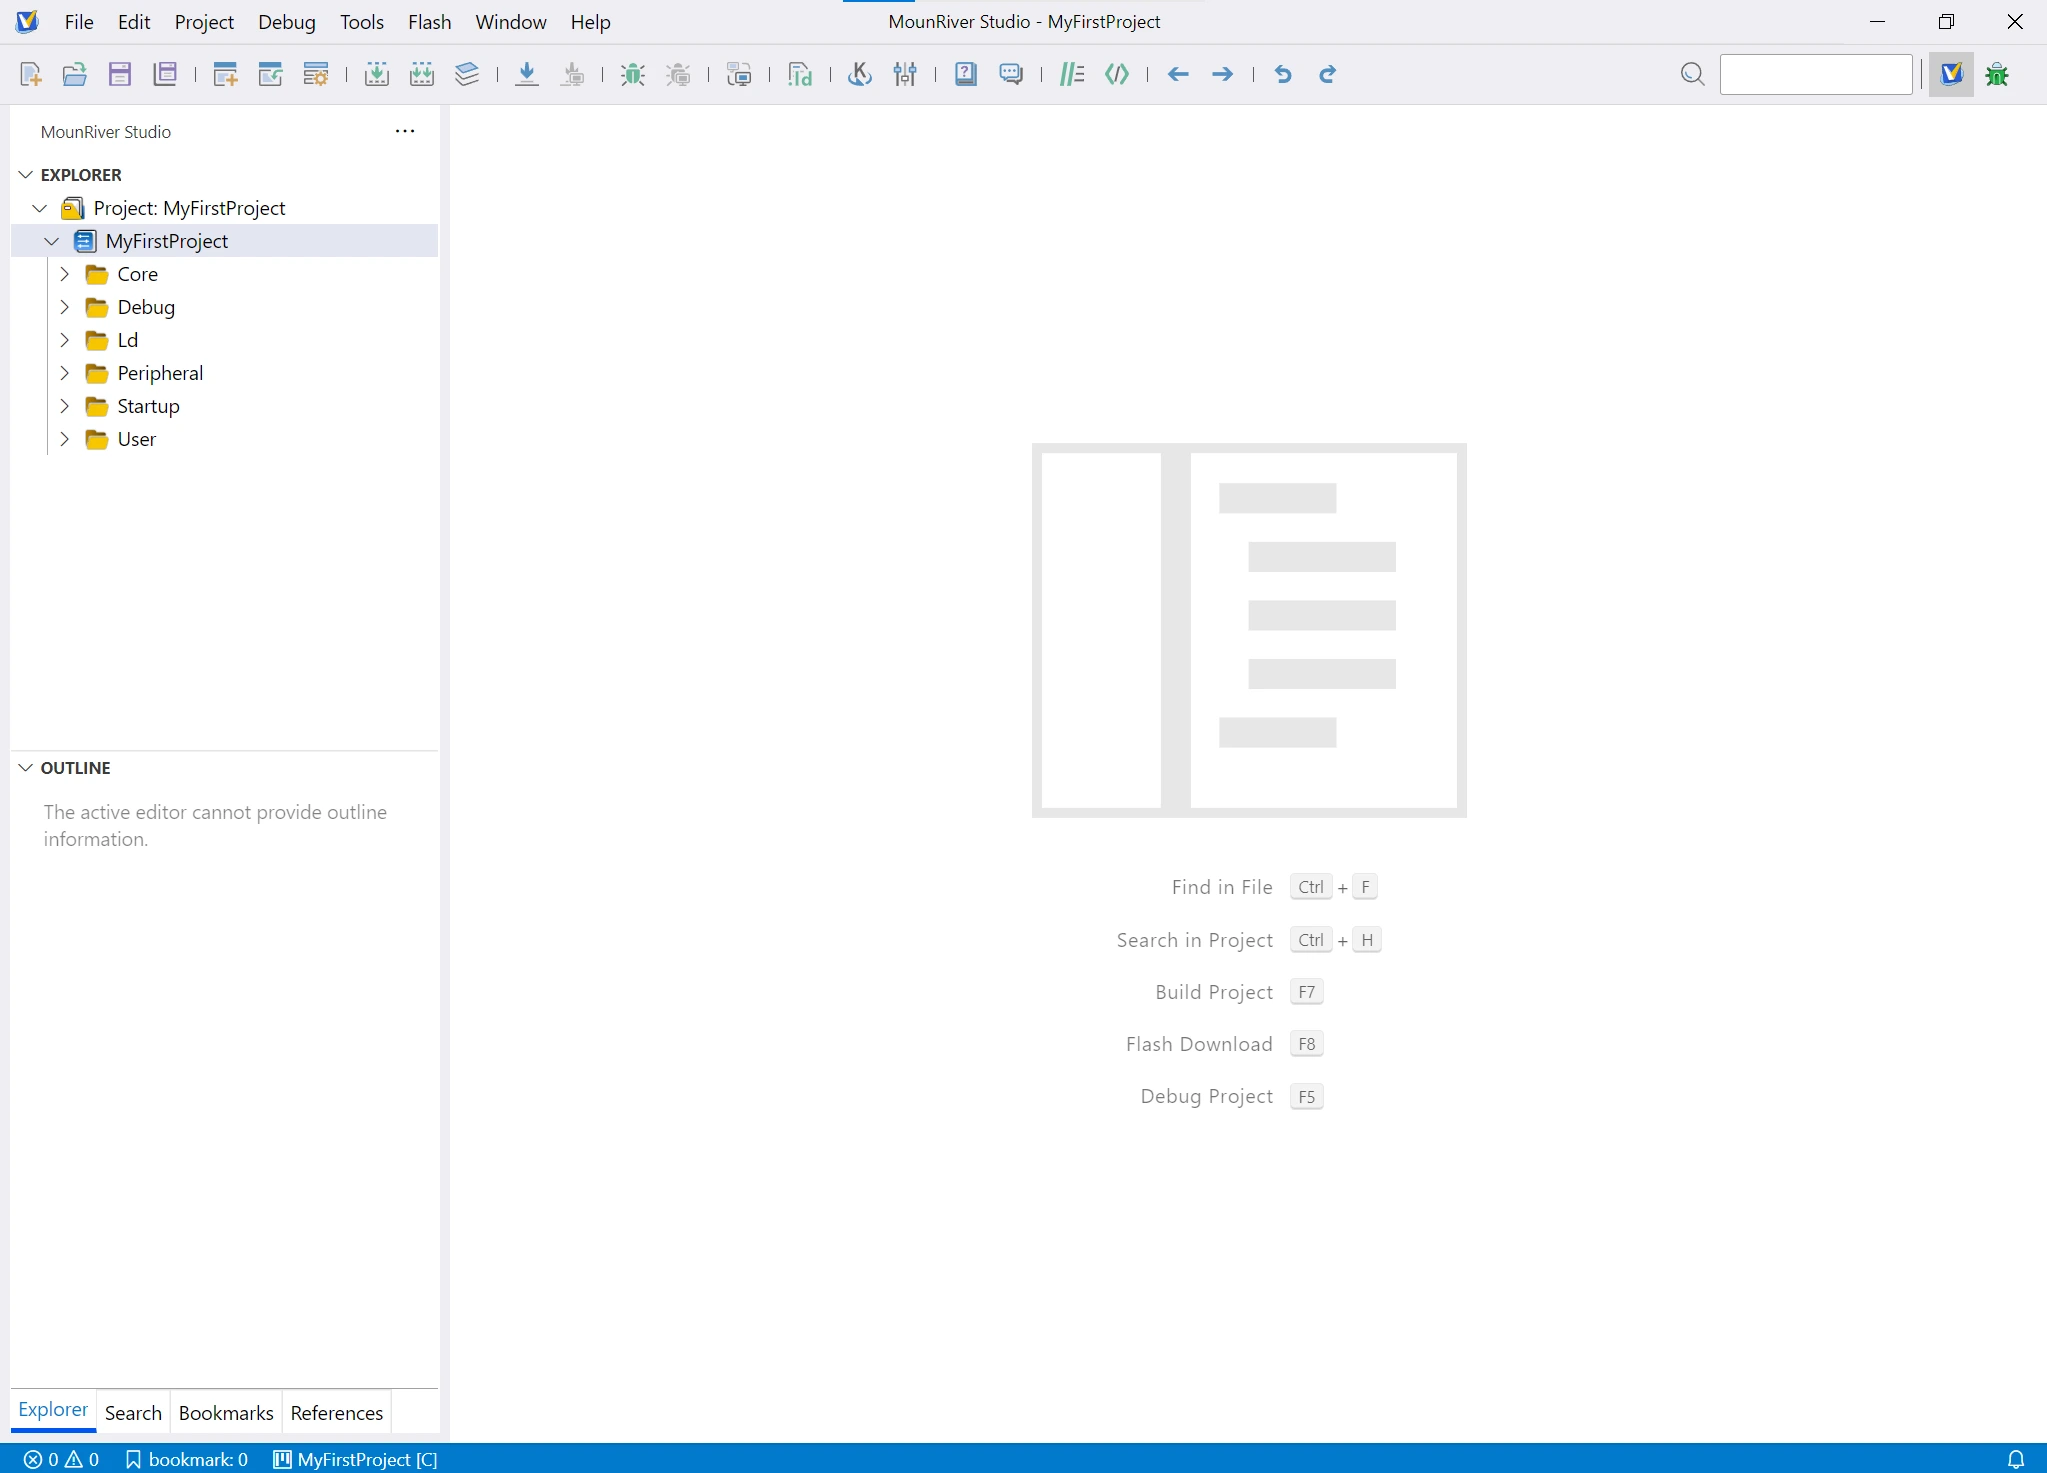2047x1473 pixels.
Task: Expand the Debug folder
Action: pos(65,307)
